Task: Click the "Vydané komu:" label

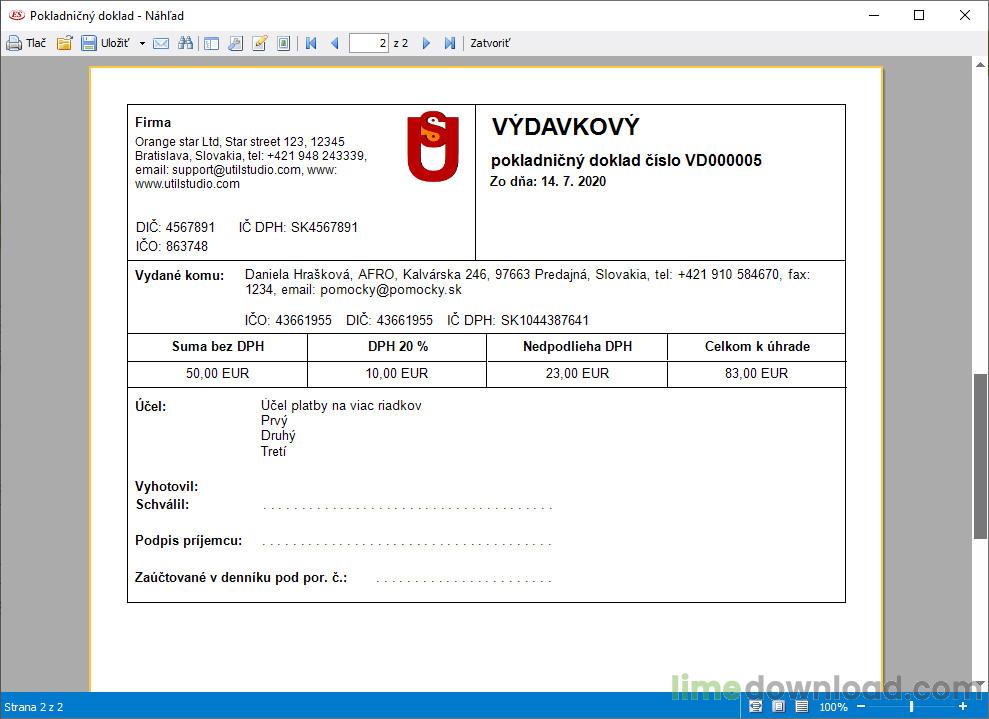Action: pyautogui.click(x=180, y=276)
